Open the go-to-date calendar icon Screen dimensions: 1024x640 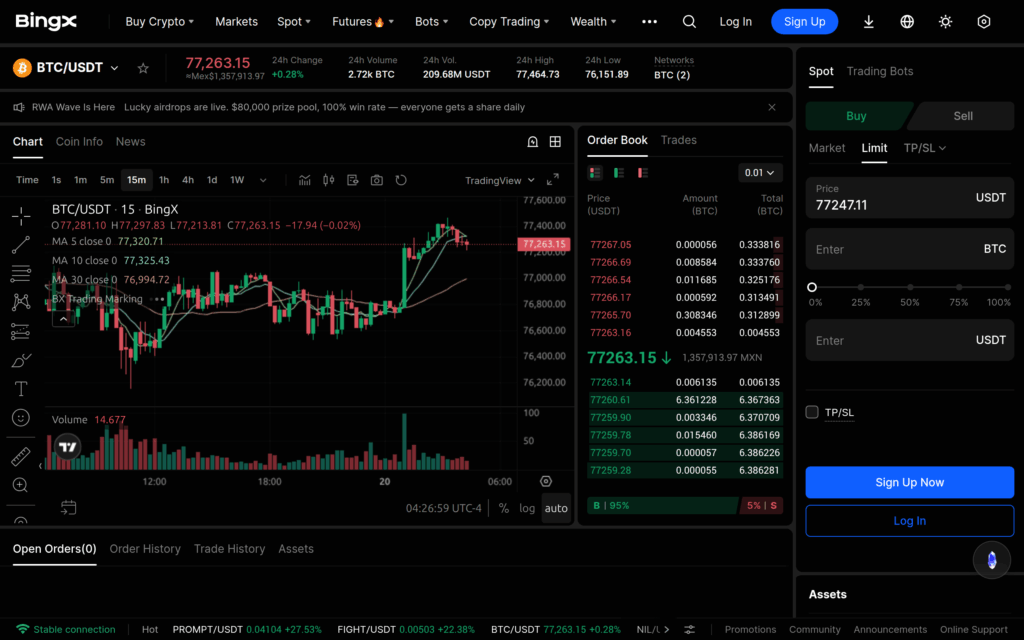point(69,507)
